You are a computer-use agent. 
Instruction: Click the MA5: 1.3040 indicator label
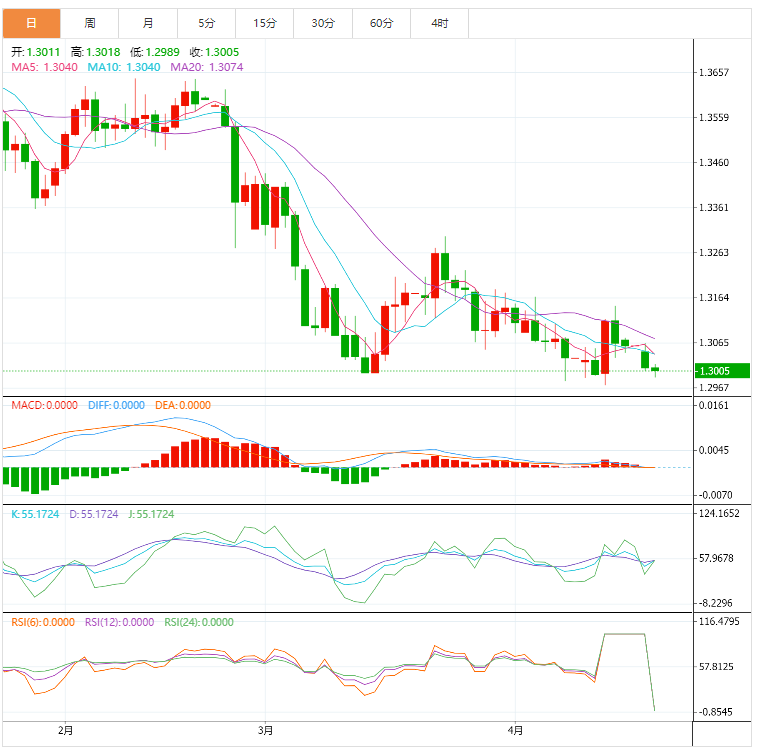click(44, 67)
